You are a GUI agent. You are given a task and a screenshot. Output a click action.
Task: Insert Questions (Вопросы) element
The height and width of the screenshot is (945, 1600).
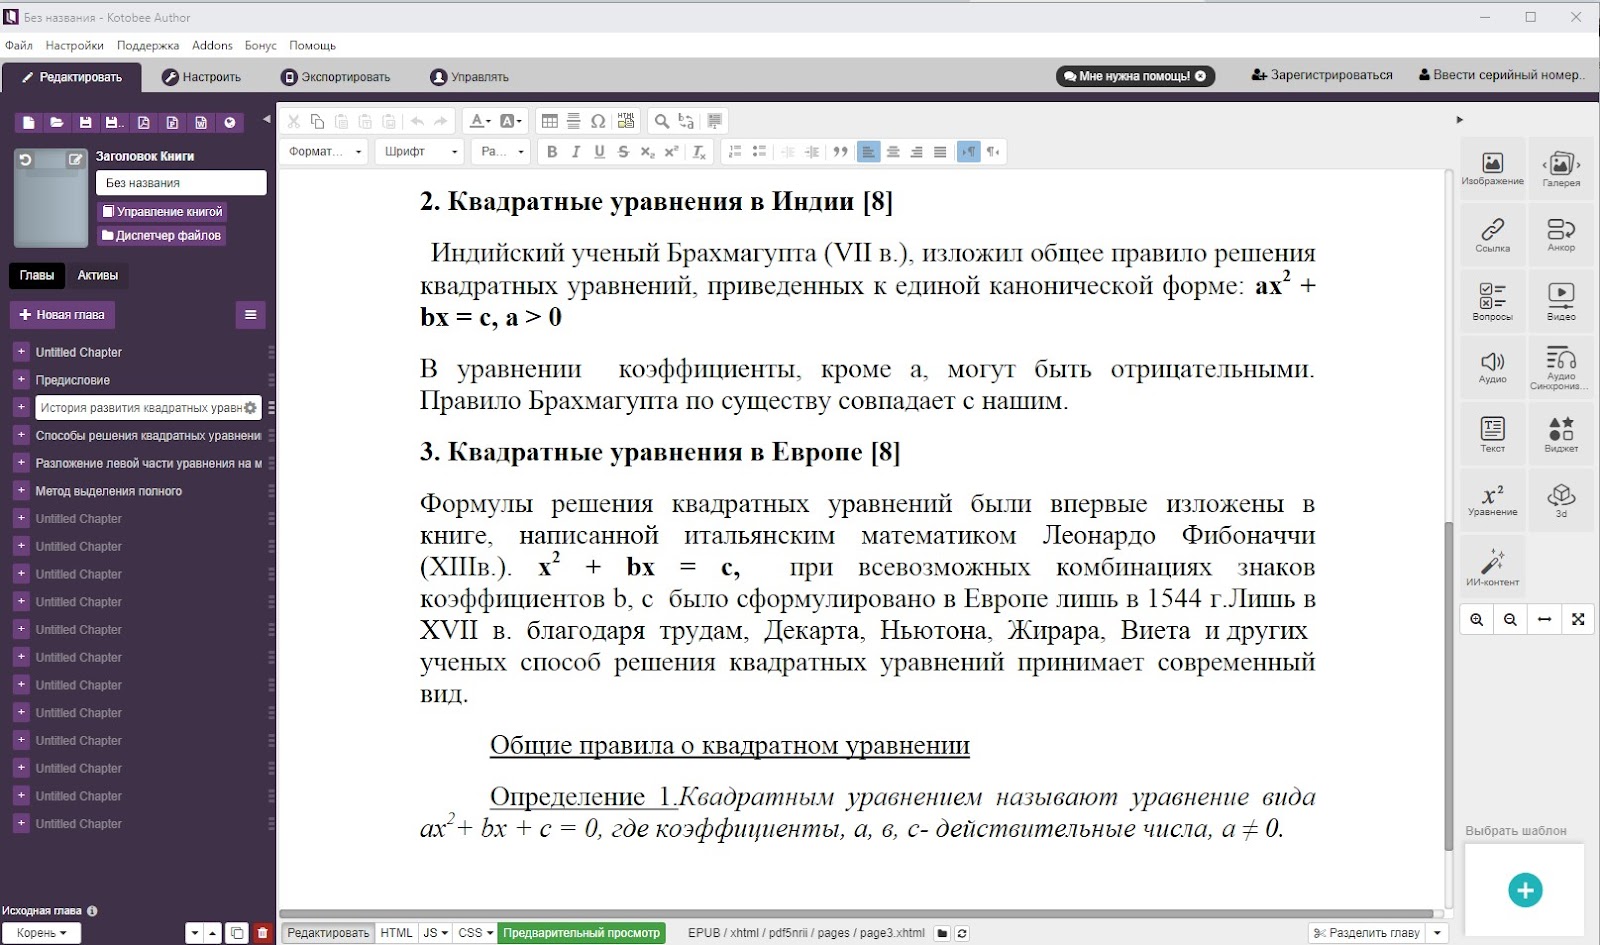pos(1492,301)
